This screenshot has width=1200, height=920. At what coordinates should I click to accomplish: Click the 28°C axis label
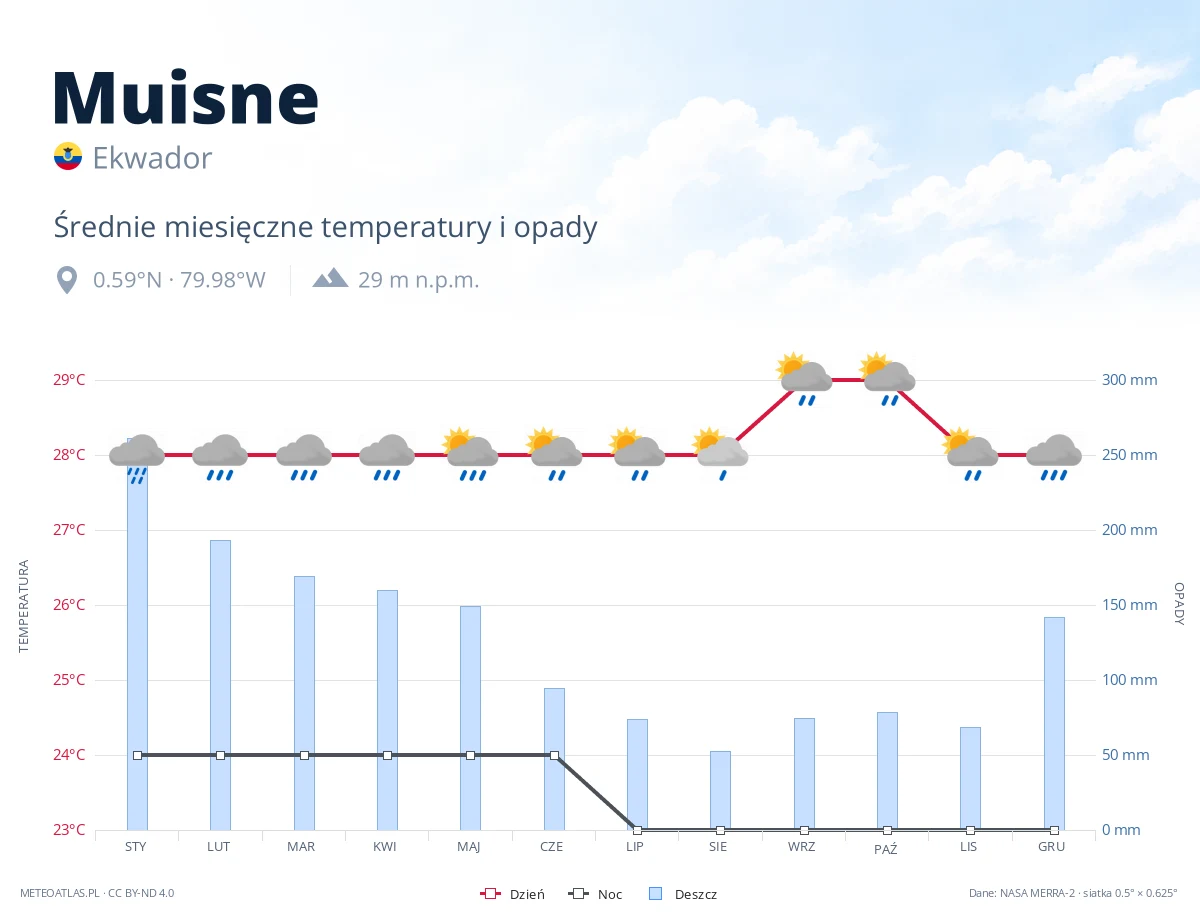pyautogui.click(x=69, y=455)
